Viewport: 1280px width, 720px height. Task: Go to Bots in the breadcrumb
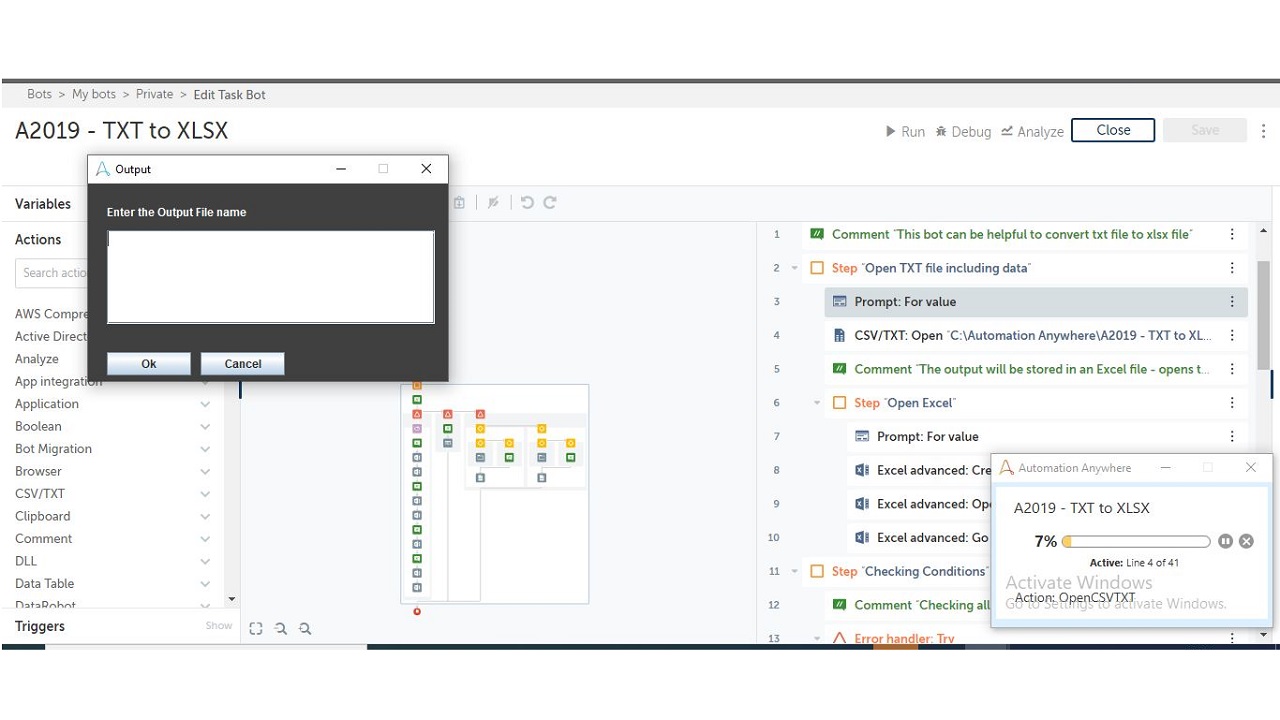click(39, 94)
